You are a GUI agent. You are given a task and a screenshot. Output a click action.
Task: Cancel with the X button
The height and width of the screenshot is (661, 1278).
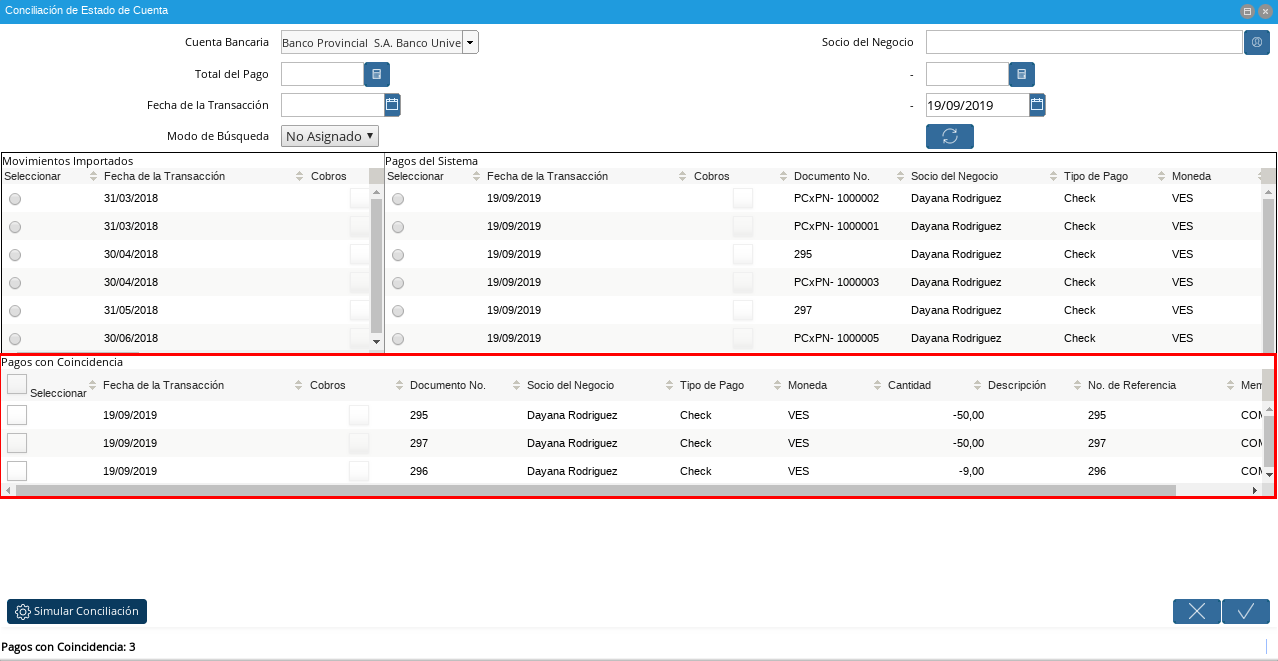pyautogui.click(x=1196, y=612)
